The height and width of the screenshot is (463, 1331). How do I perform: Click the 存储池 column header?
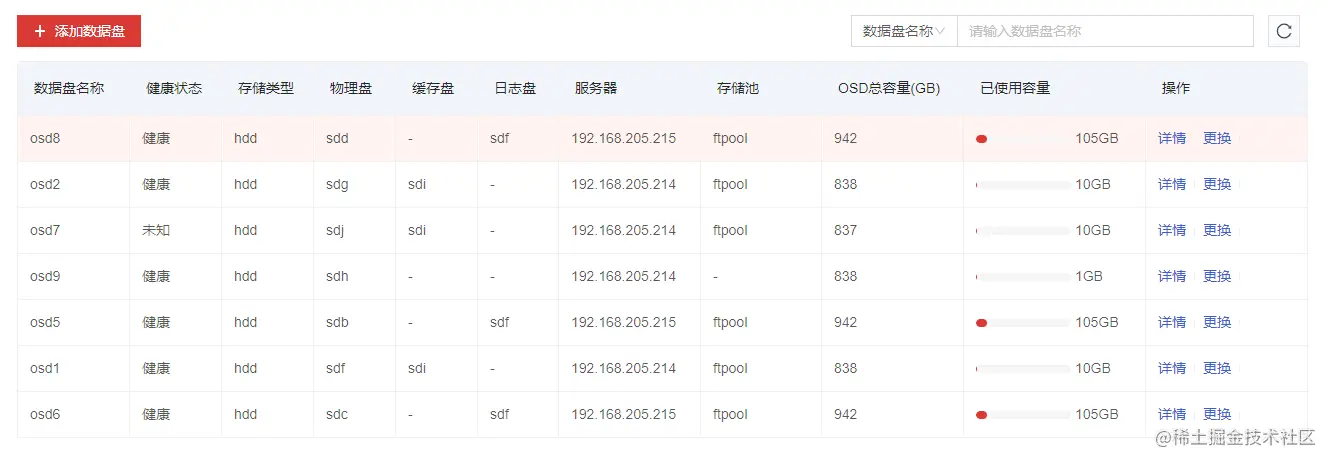tap(738, 88)
